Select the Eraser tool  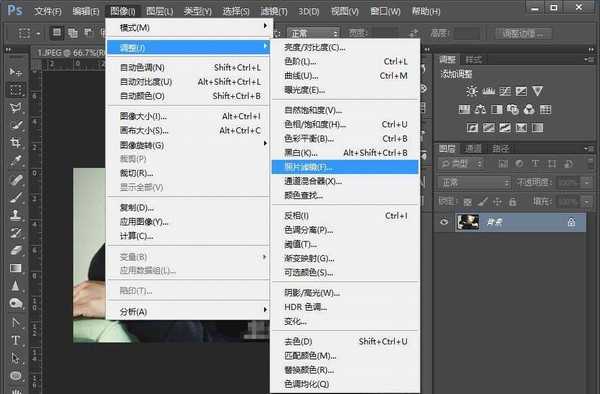[16, 251]
